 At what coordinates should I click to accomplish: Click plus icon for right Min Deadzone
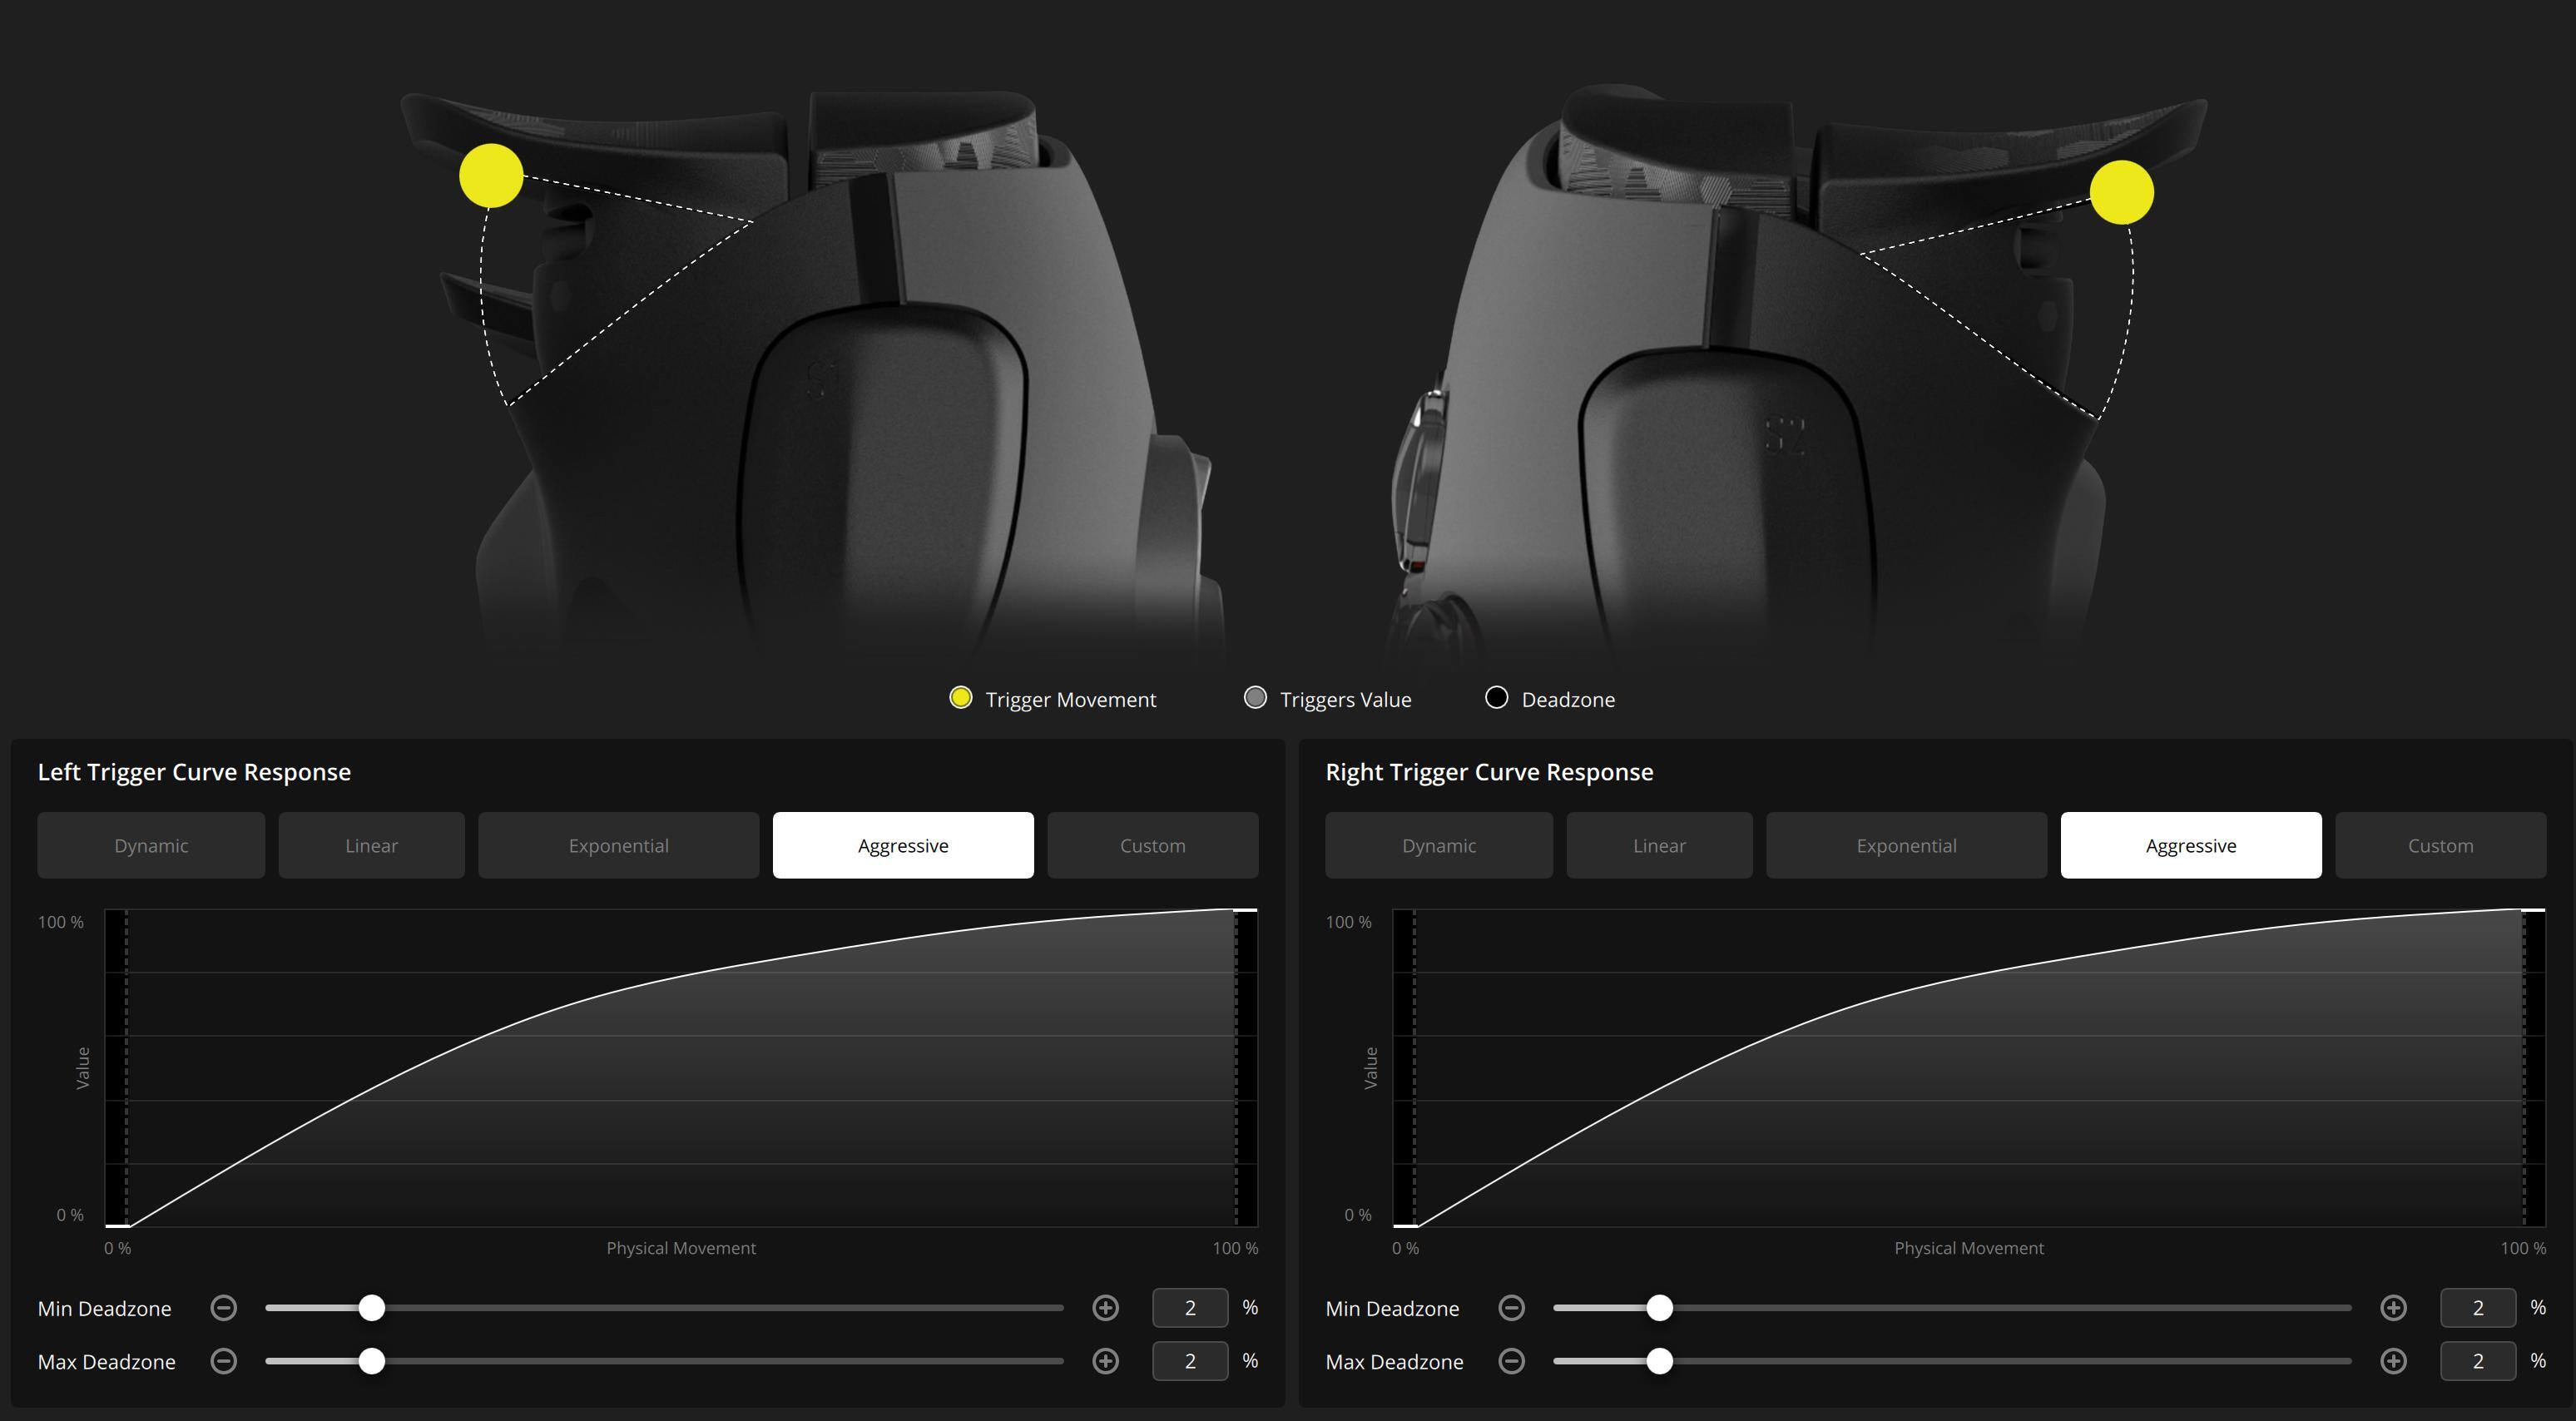click(x=2393, y=1308)
